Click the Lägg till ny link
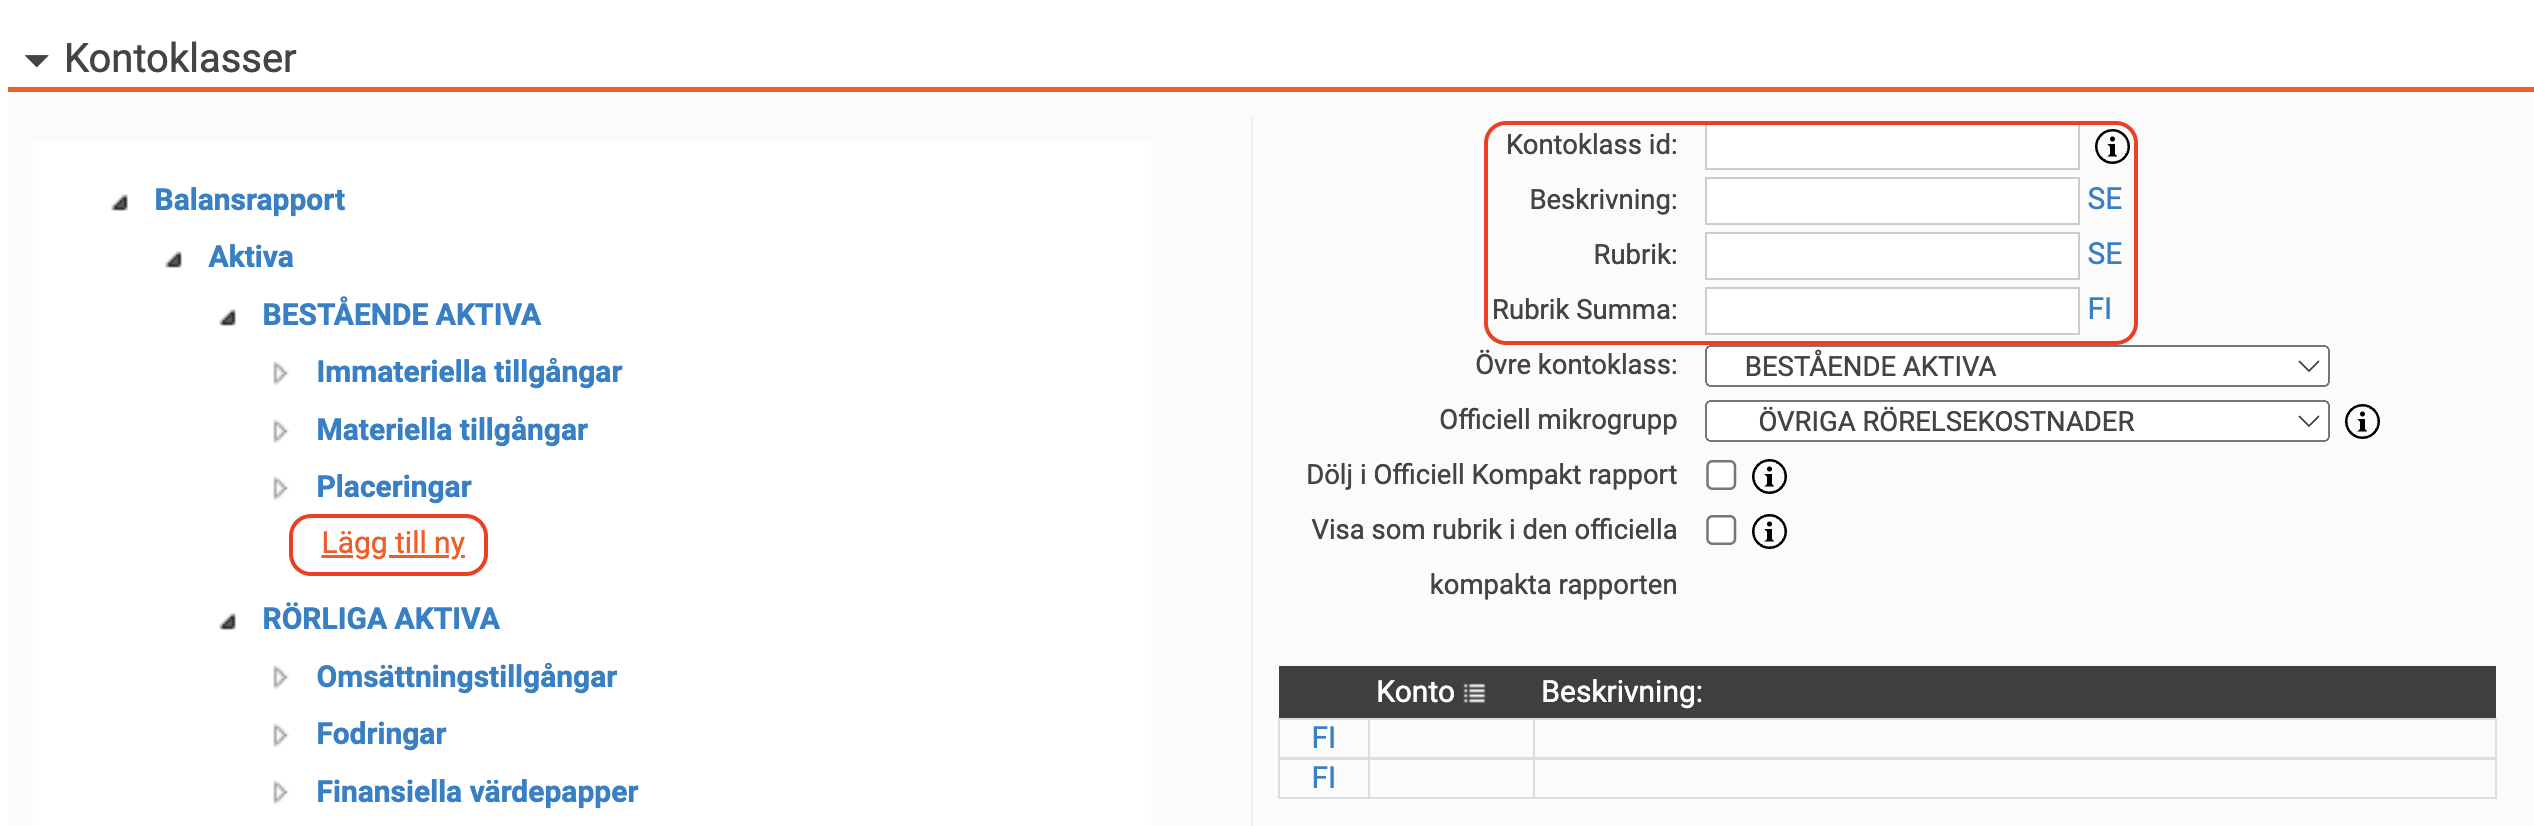 (392, 543)
